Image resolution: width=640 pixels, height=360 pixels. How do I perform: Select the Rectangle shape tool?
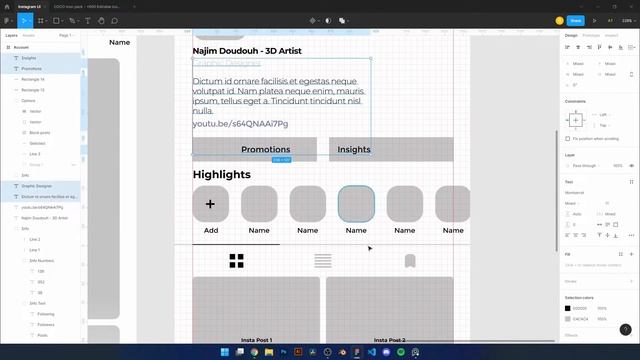tap(56, 20)
